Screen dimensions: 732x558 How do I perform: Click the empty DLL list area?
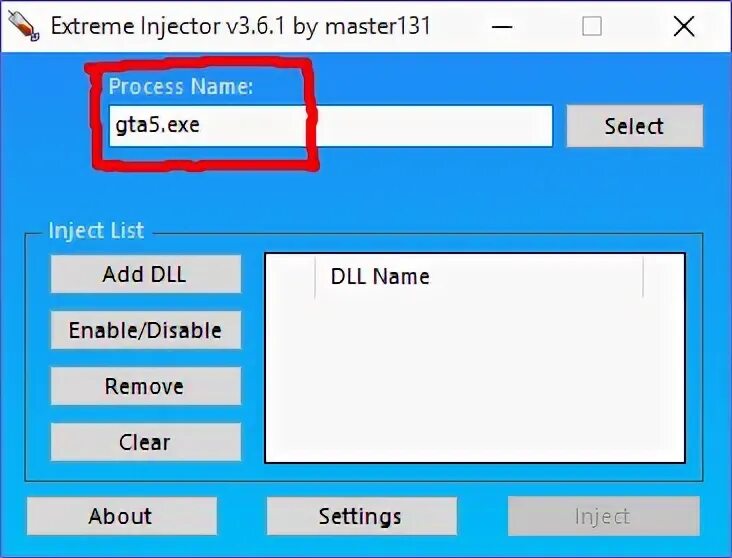tap(475, 379)
